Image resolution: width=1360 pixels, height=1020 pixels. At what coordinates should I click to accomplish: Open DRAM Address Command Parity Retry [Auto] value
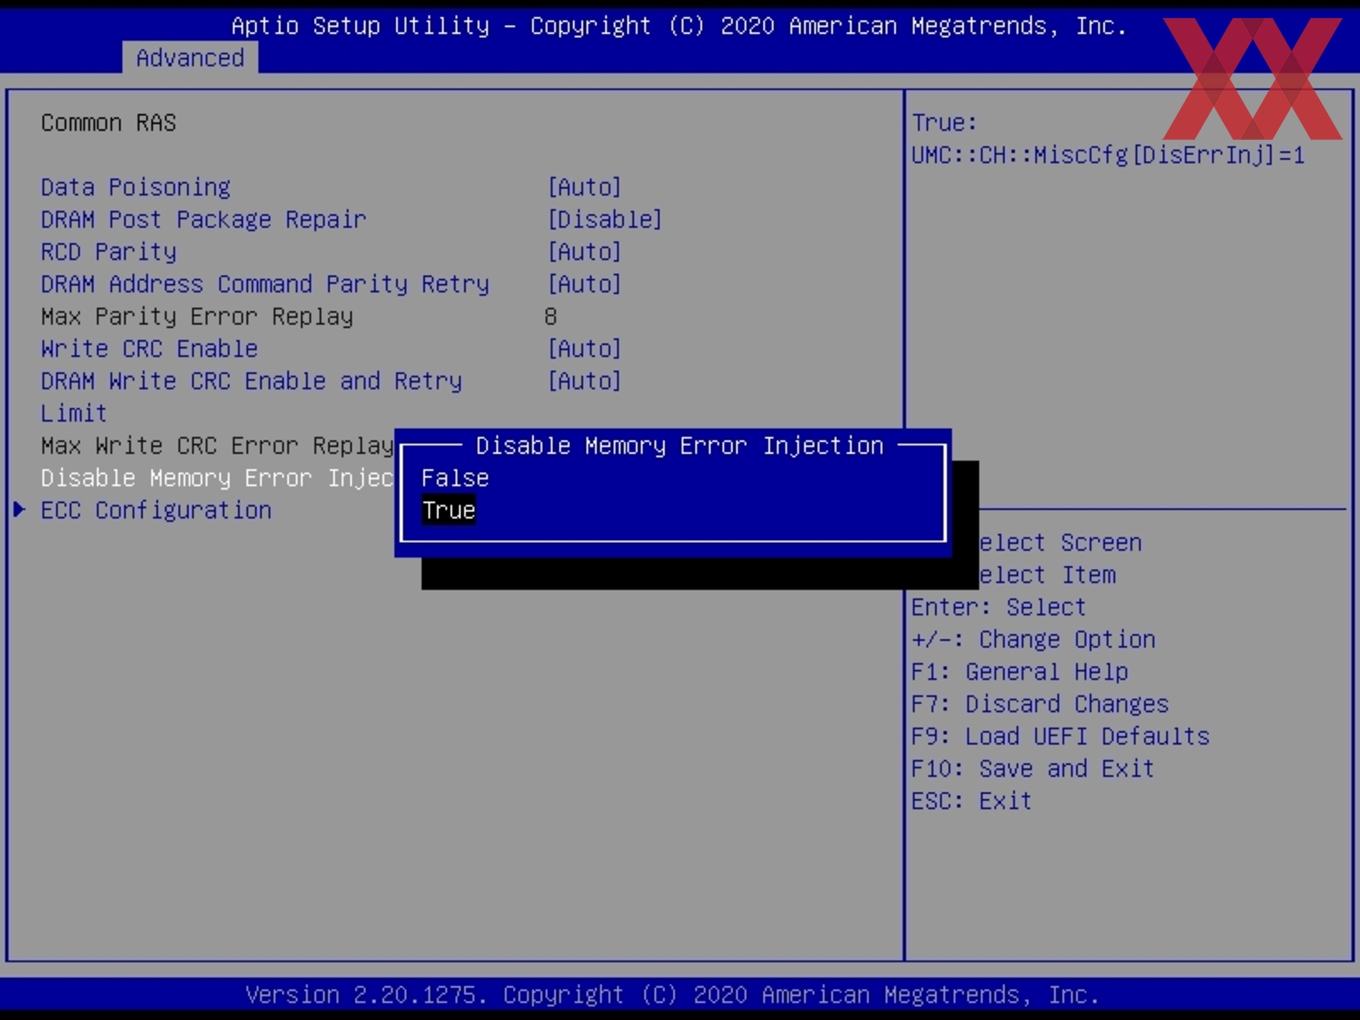click(x=584, y=284)
